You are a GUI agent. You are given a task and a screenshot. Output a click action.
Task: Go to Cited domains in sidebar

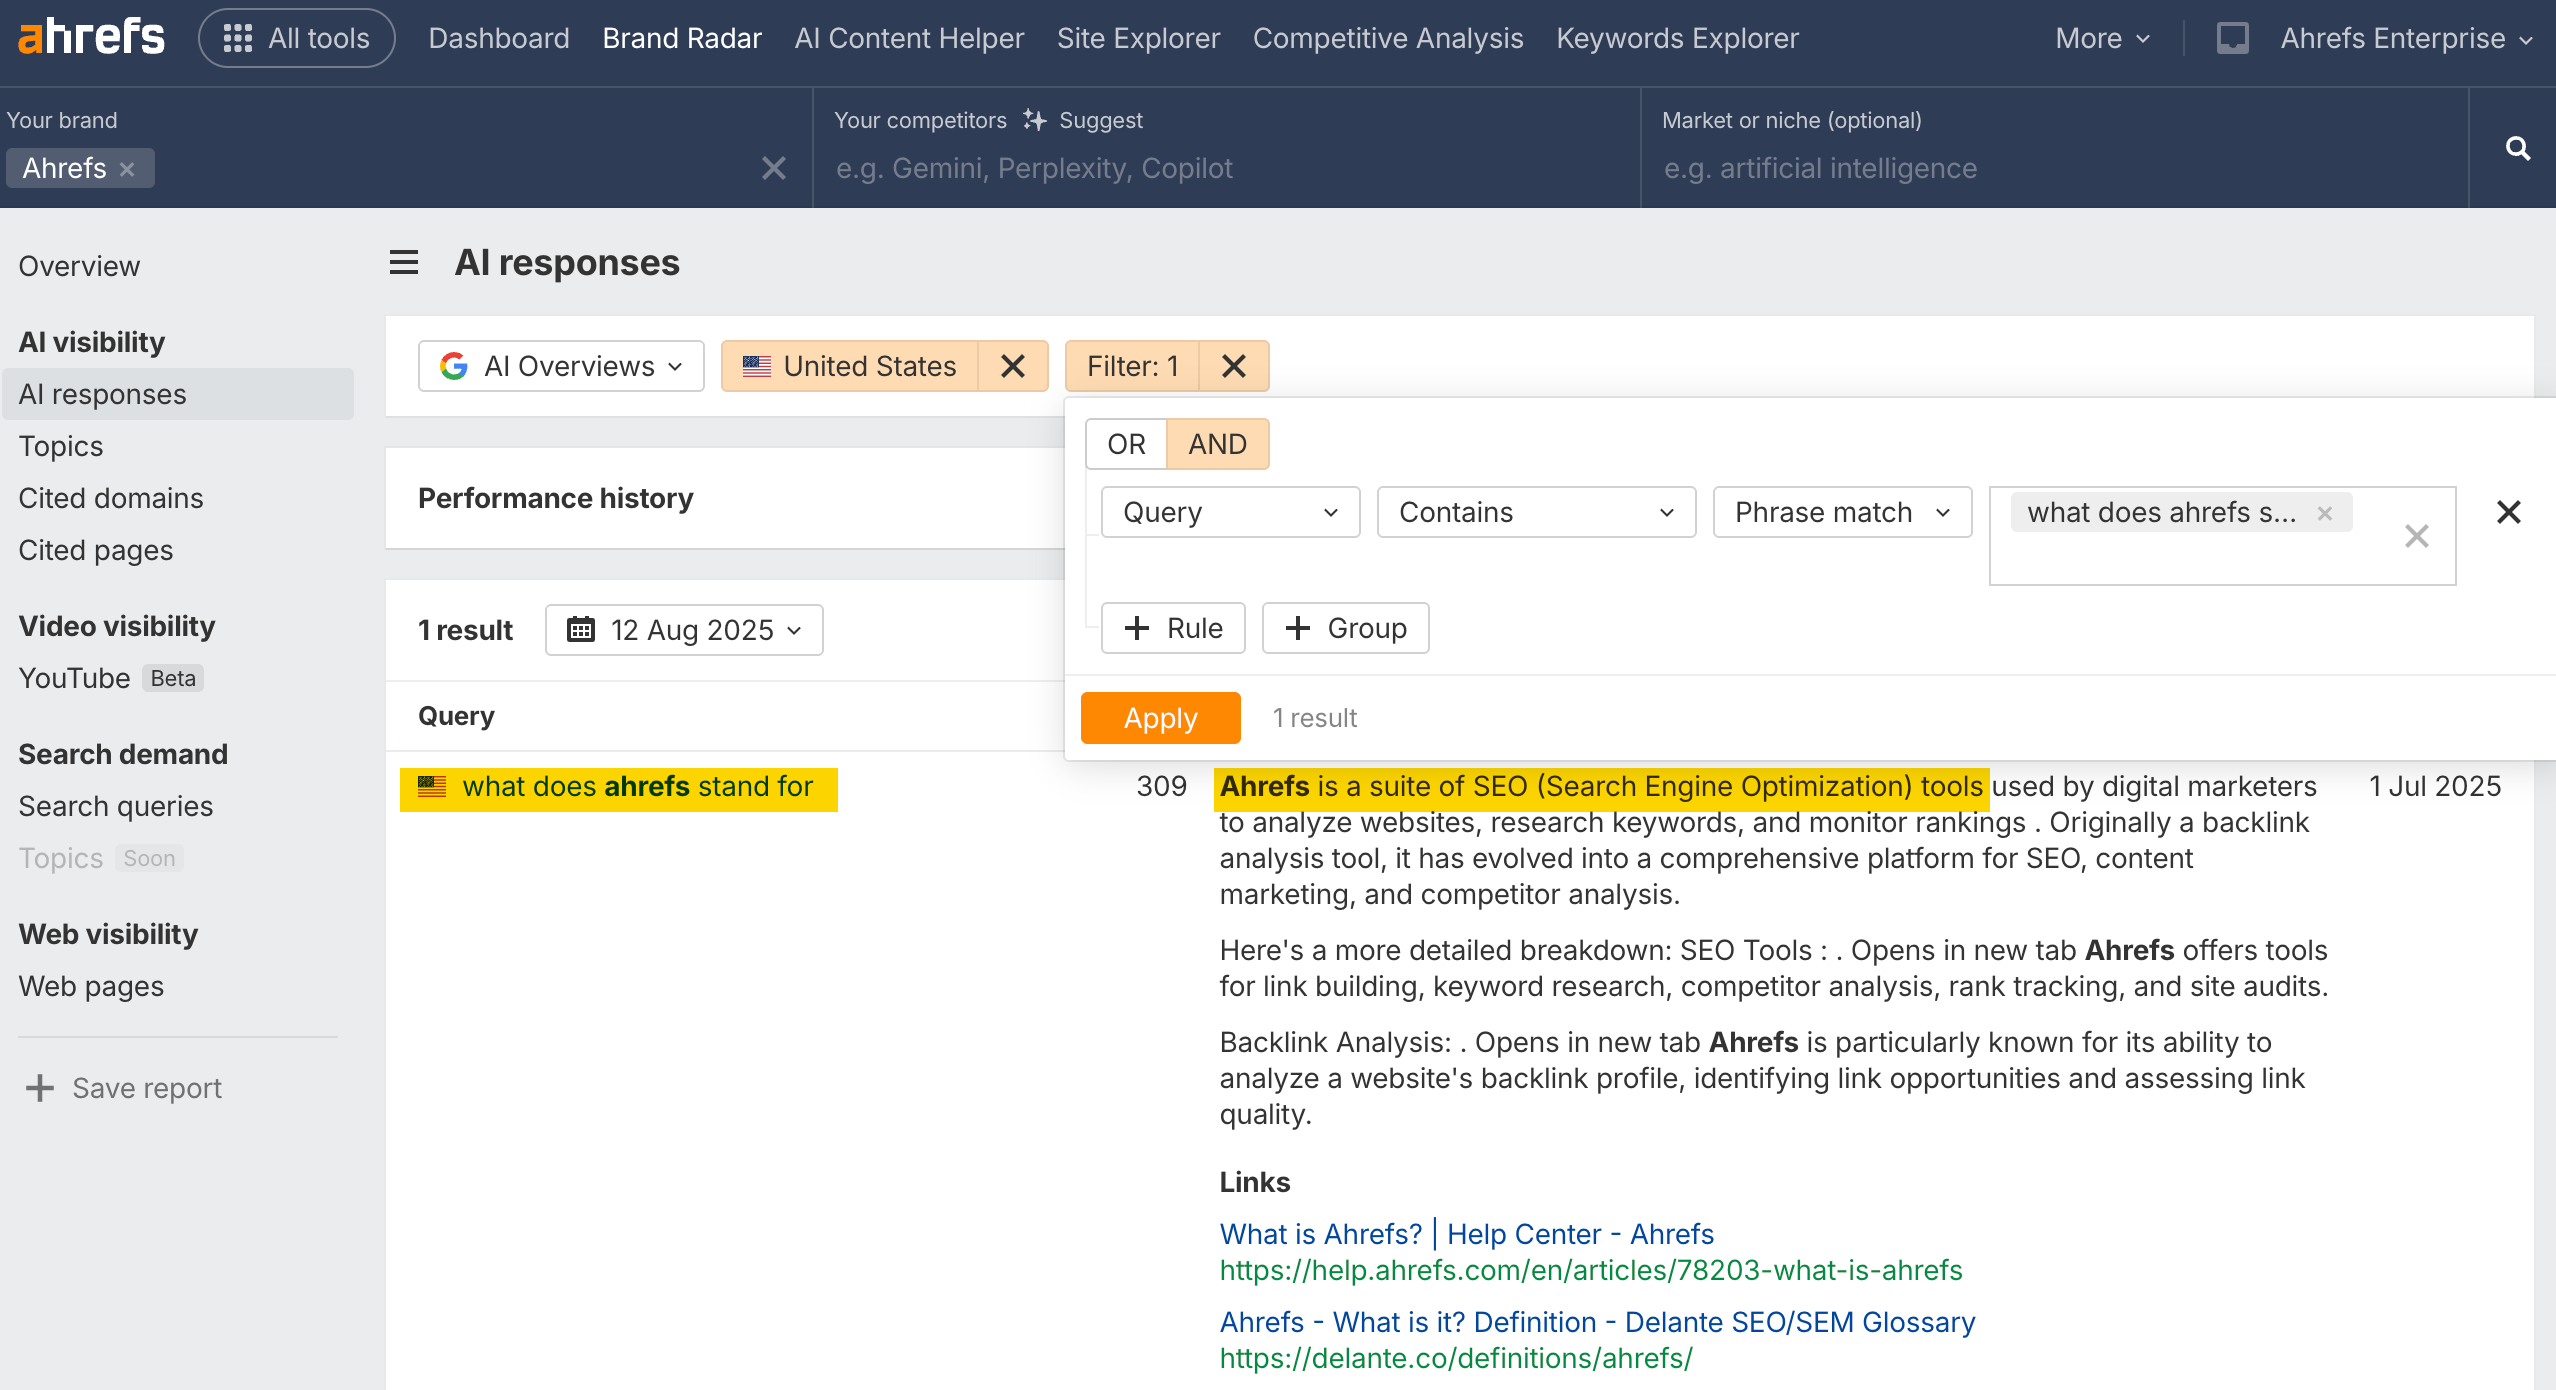(x=110, y=498)
